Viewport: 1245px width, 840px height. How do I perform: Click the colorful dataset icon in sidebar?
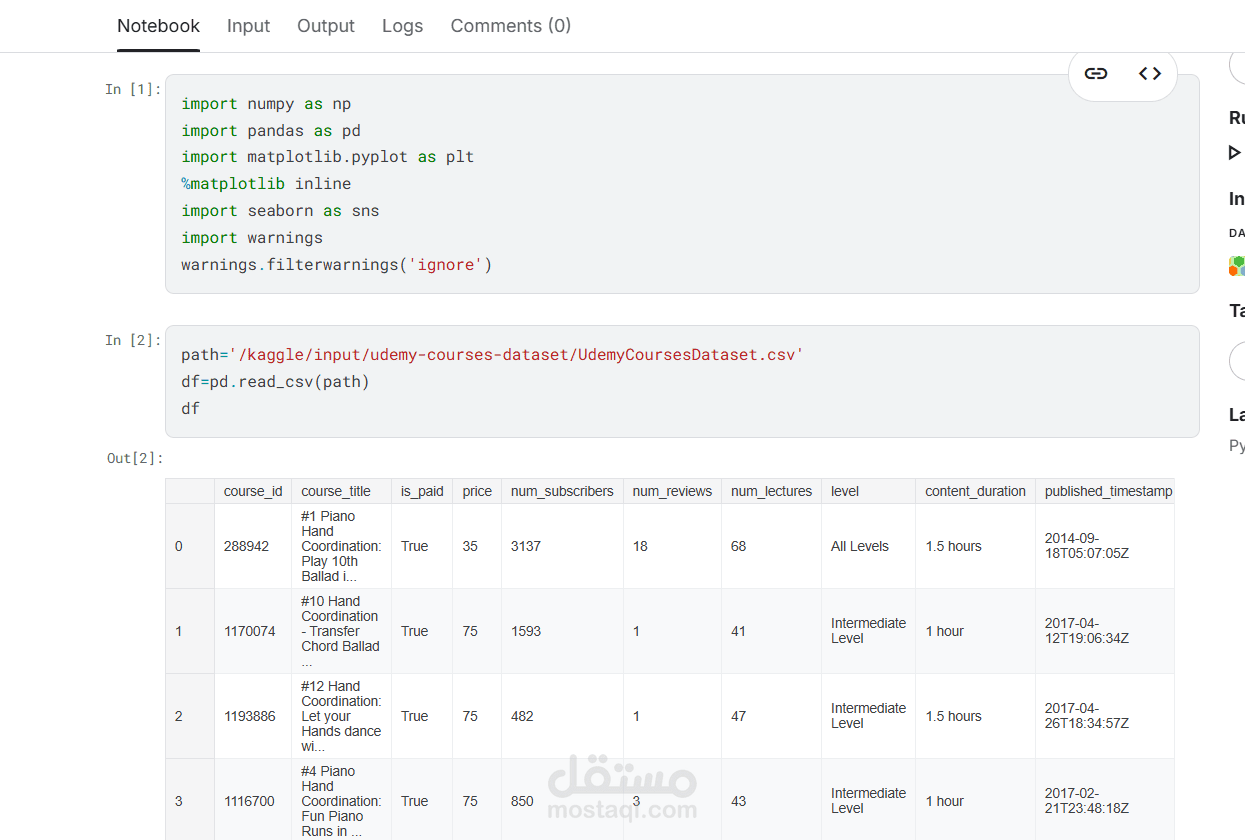(x=1237, y=266)
